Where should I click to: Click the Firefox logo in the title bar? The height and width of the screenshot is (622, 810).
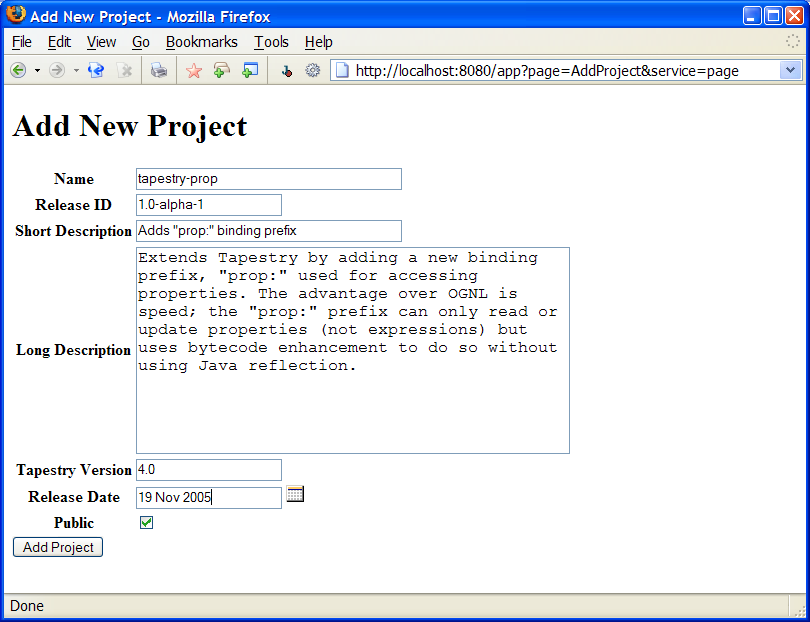tap(16, 16)
